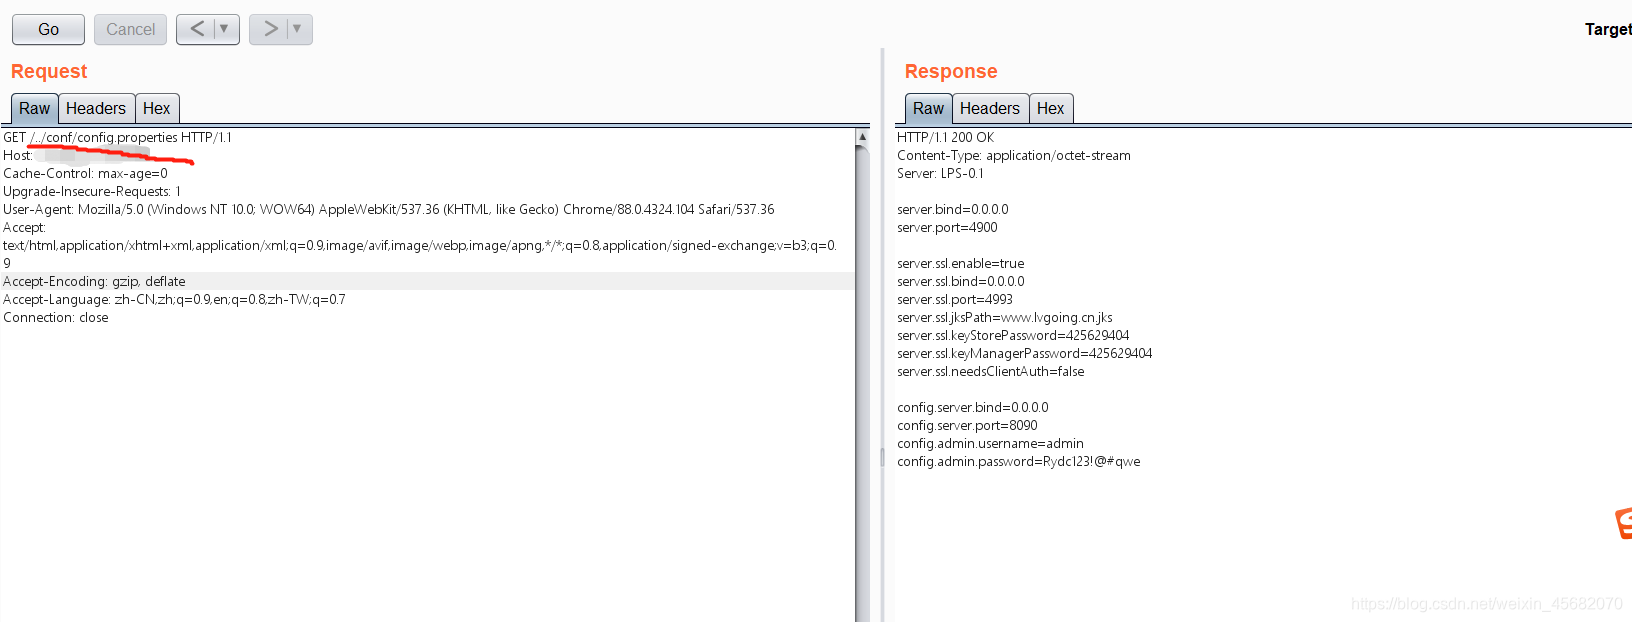Click the HTTP/1.1 200 OK status line
1632x622 pixels.
point(945,137)
